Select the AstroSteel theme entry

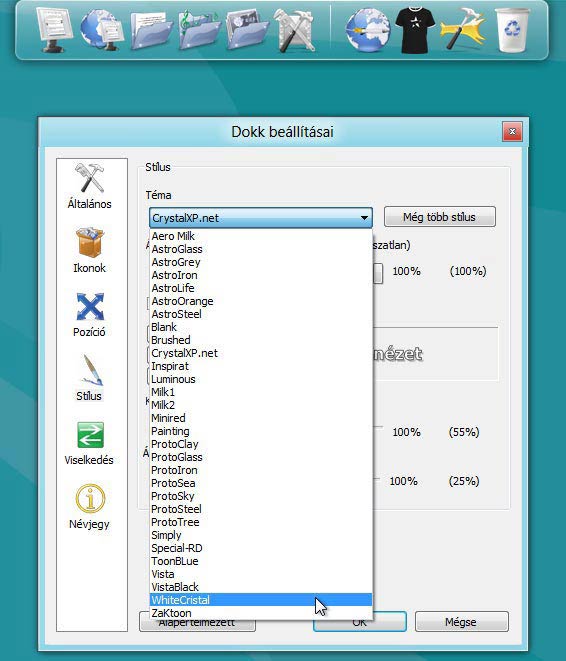click(x=261, y=314)
